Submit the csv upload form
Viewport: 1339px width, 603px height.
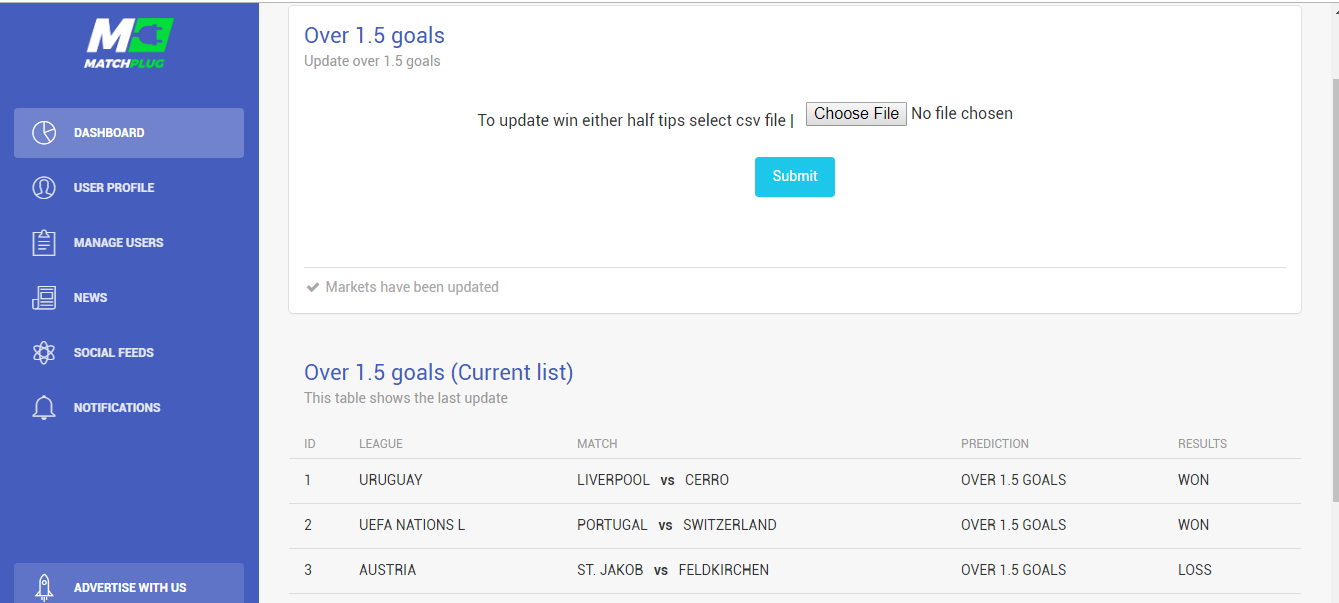pyautogui.click(x=795, y=177)
